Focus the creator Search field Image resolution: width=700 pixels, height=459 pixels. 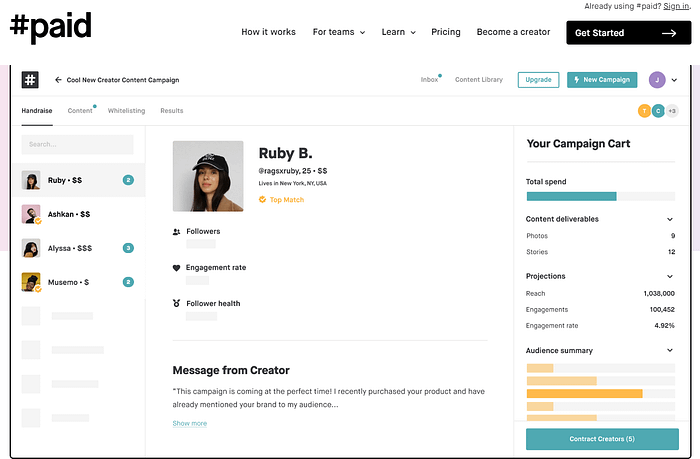(77, 144)
